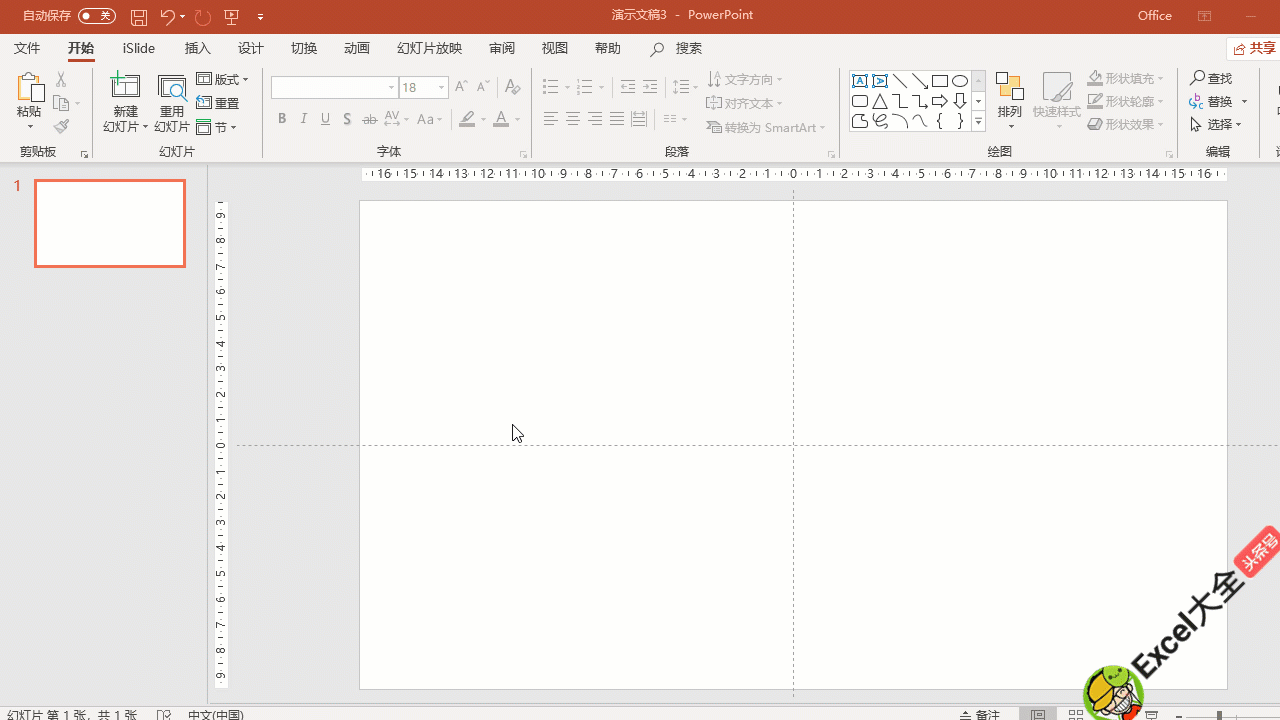Toggle the AutoSave (自动保存) switch
This screenshot has height=720, width=1280.
coord(97,16)
